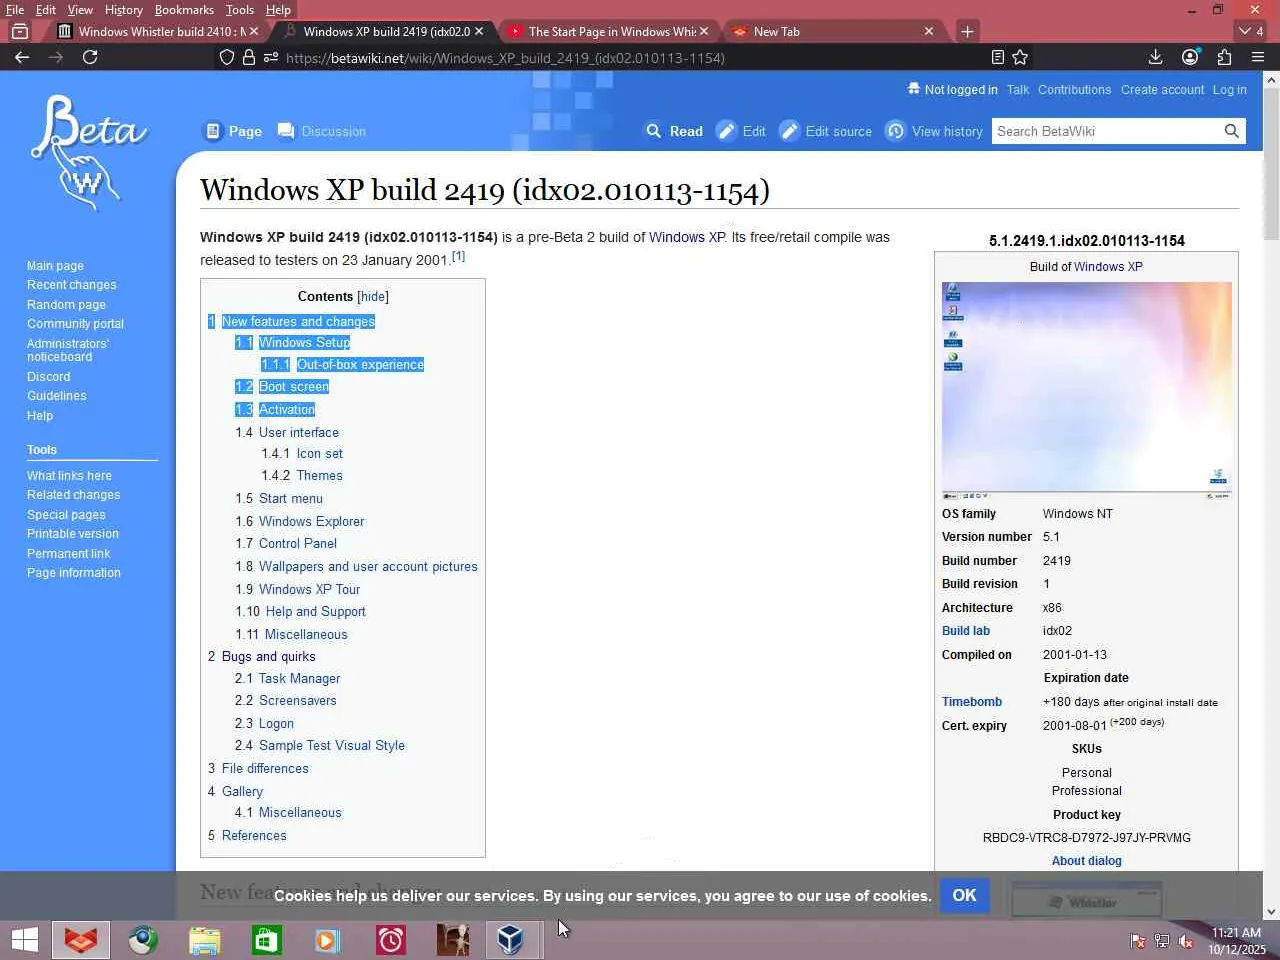Click Create account link
Screen dimensions: 1280x960
point(1163,90)
